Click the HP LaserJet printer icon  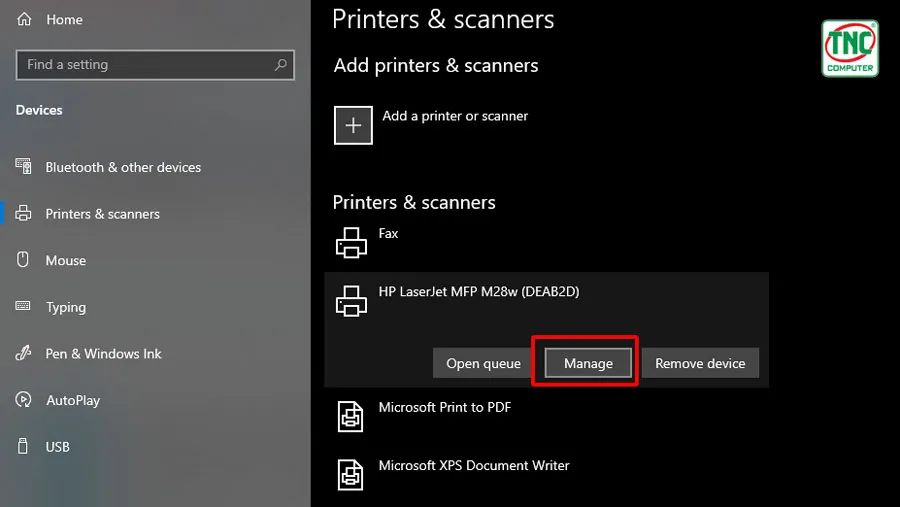pyautogui.click(x=351, y=301)
